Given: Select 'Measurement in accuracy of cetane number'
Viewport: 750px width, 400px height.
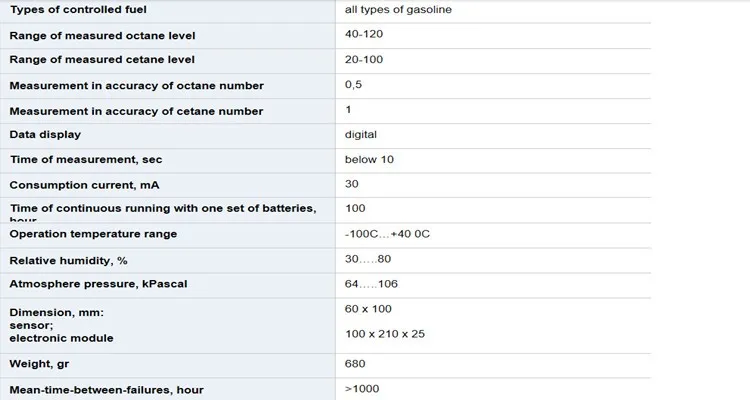Looking at the screenshot, I should [136, 111].
